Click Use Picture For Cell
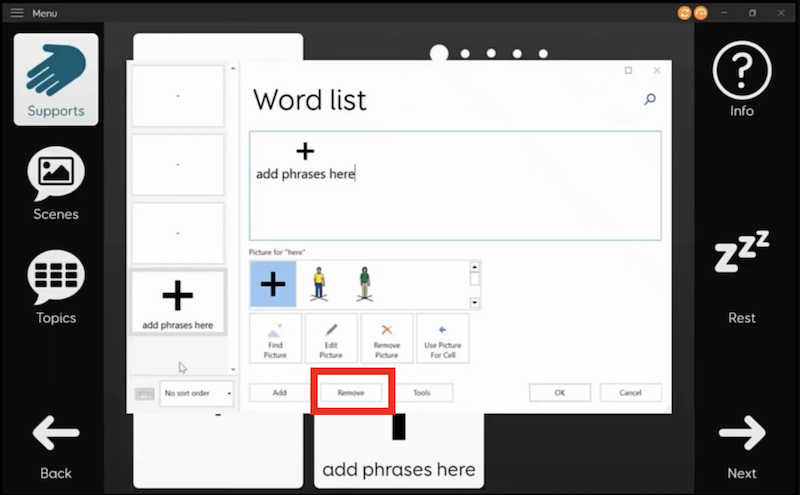The height and width of the screenshot is (495, 800). [442, 339]
